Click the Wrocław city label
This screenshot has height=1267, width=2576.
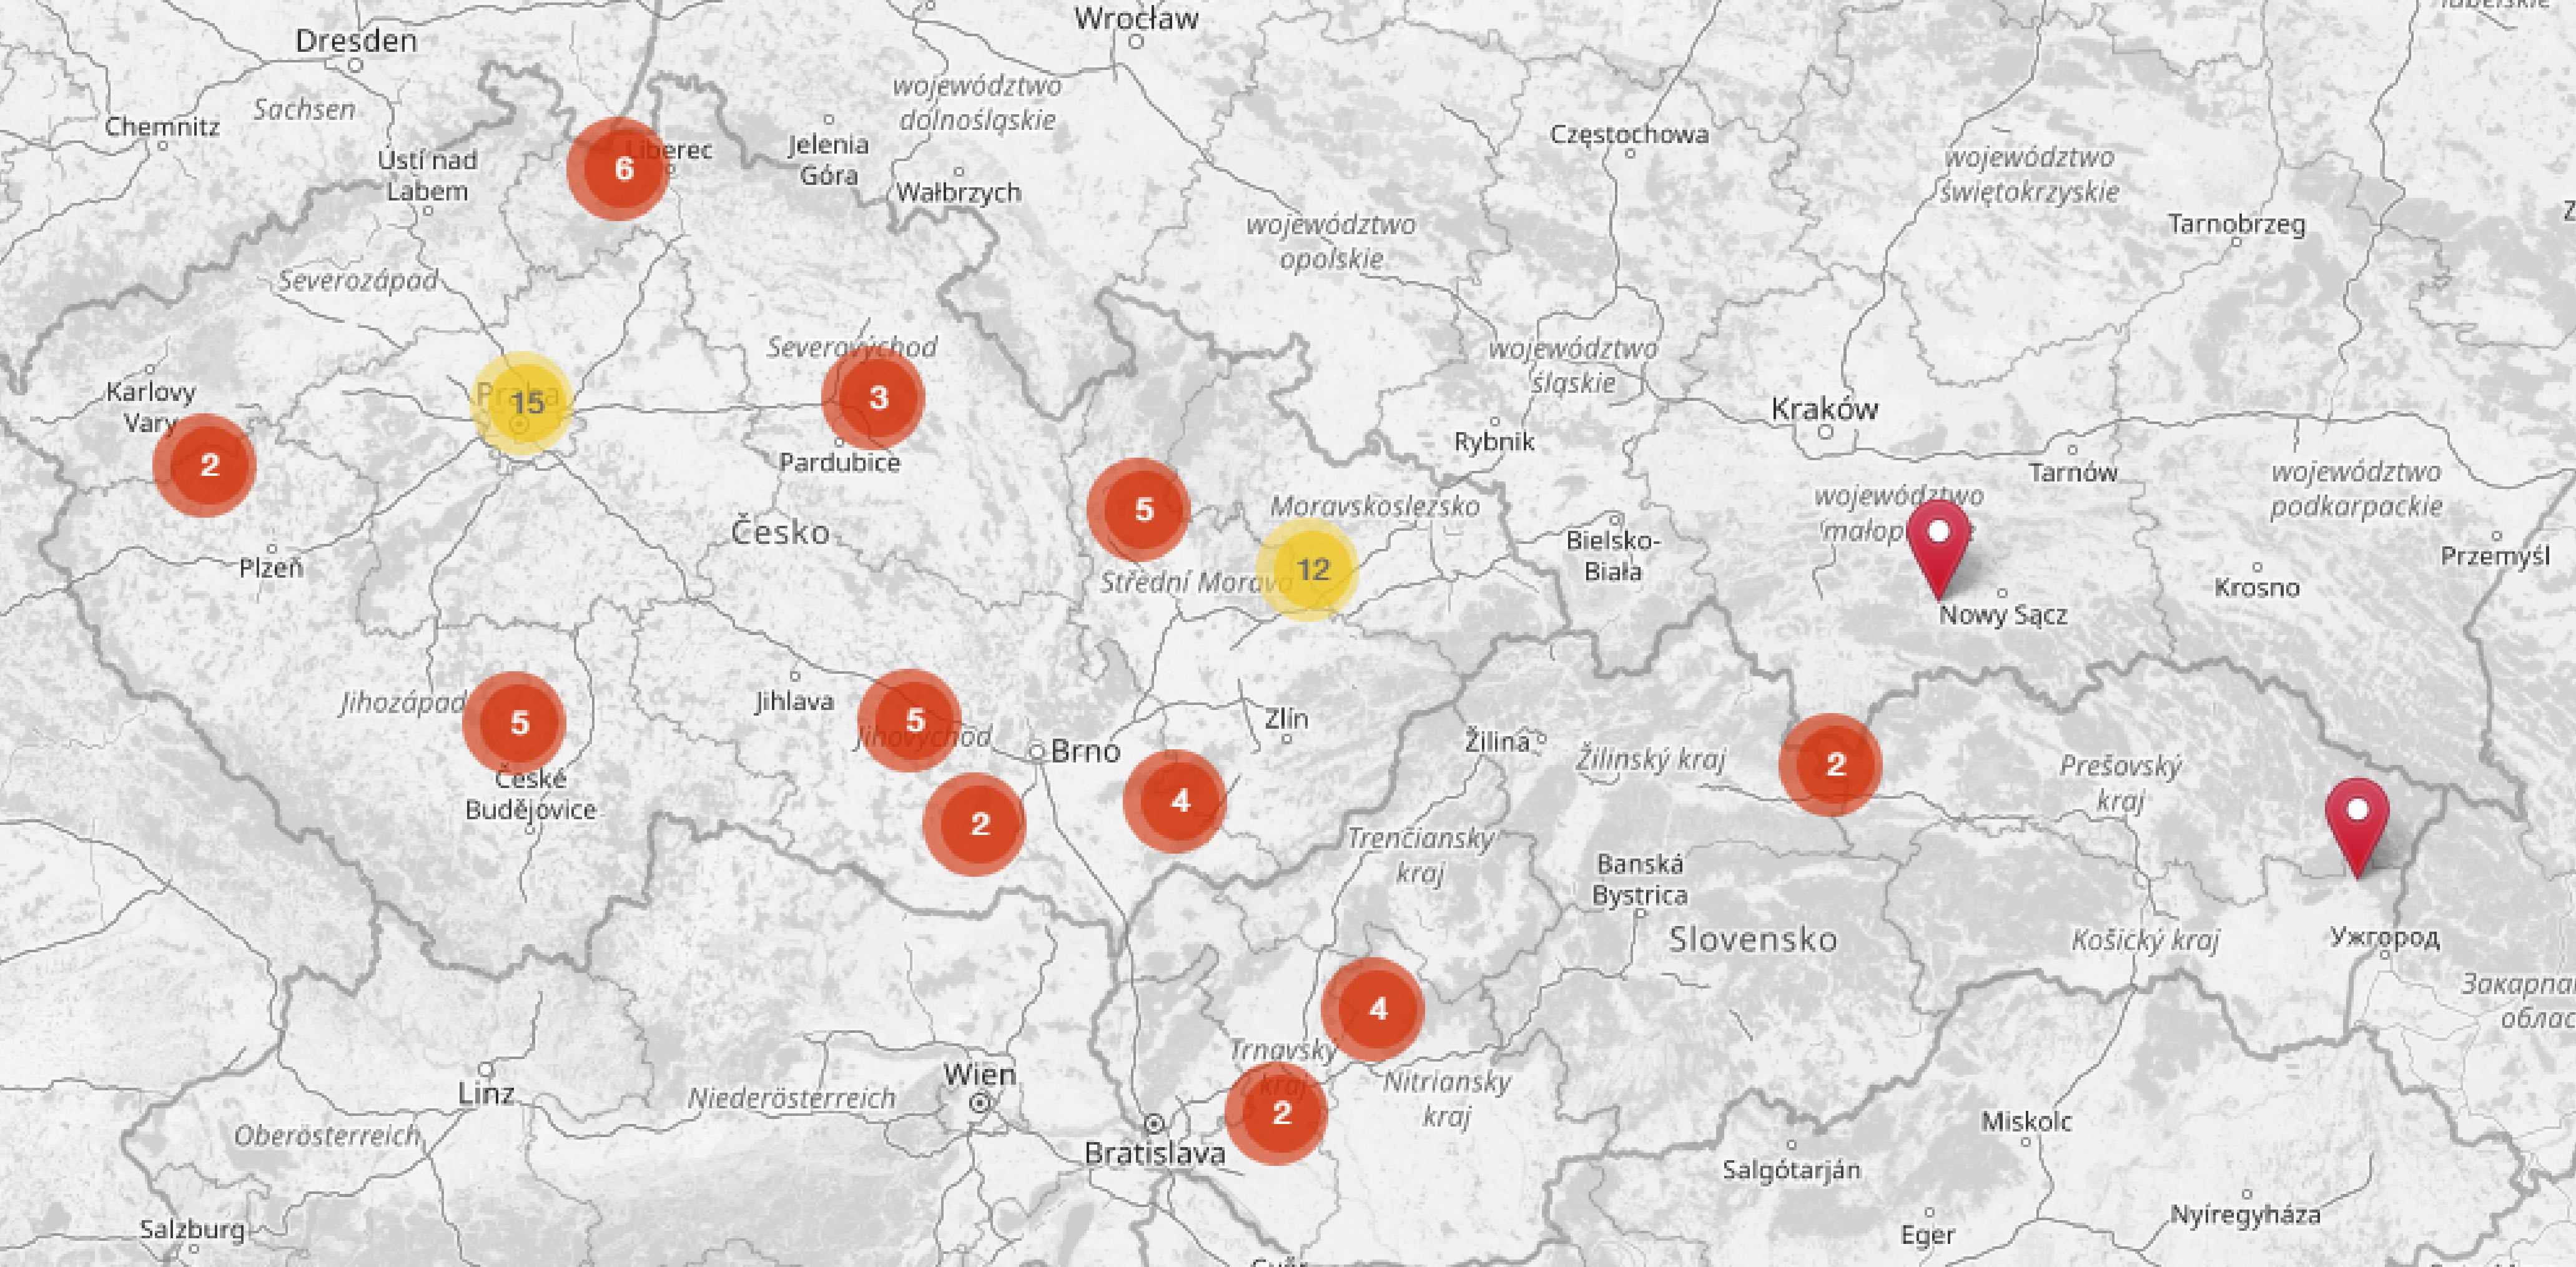[1136, 18]
